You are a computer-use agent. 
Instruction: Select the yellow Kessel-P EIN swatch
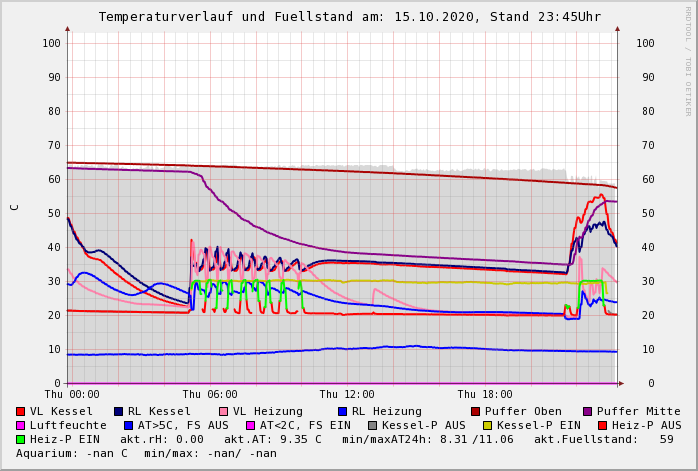coord(488,425)
